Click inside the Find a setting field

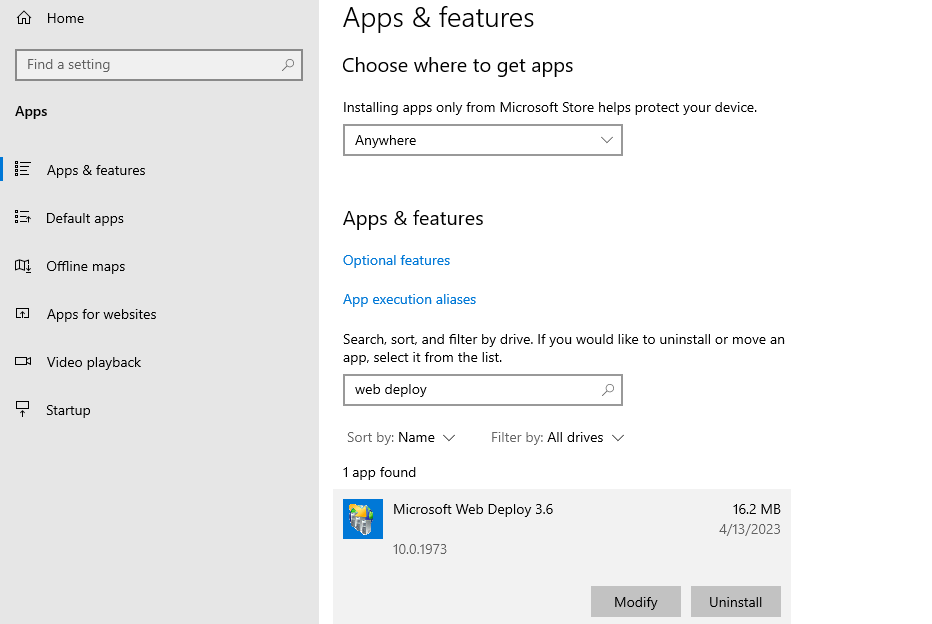click(159, 65)
